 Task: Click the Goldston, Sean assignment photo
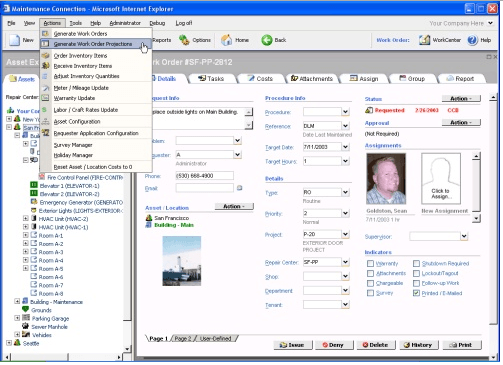pyautogui.click(x=386, y=178)
